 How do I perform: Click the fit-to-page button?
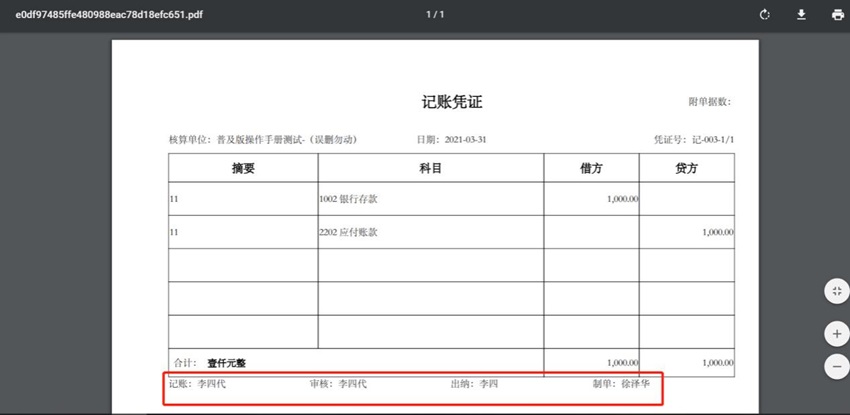pyautogui.click(x=837, y=291)
